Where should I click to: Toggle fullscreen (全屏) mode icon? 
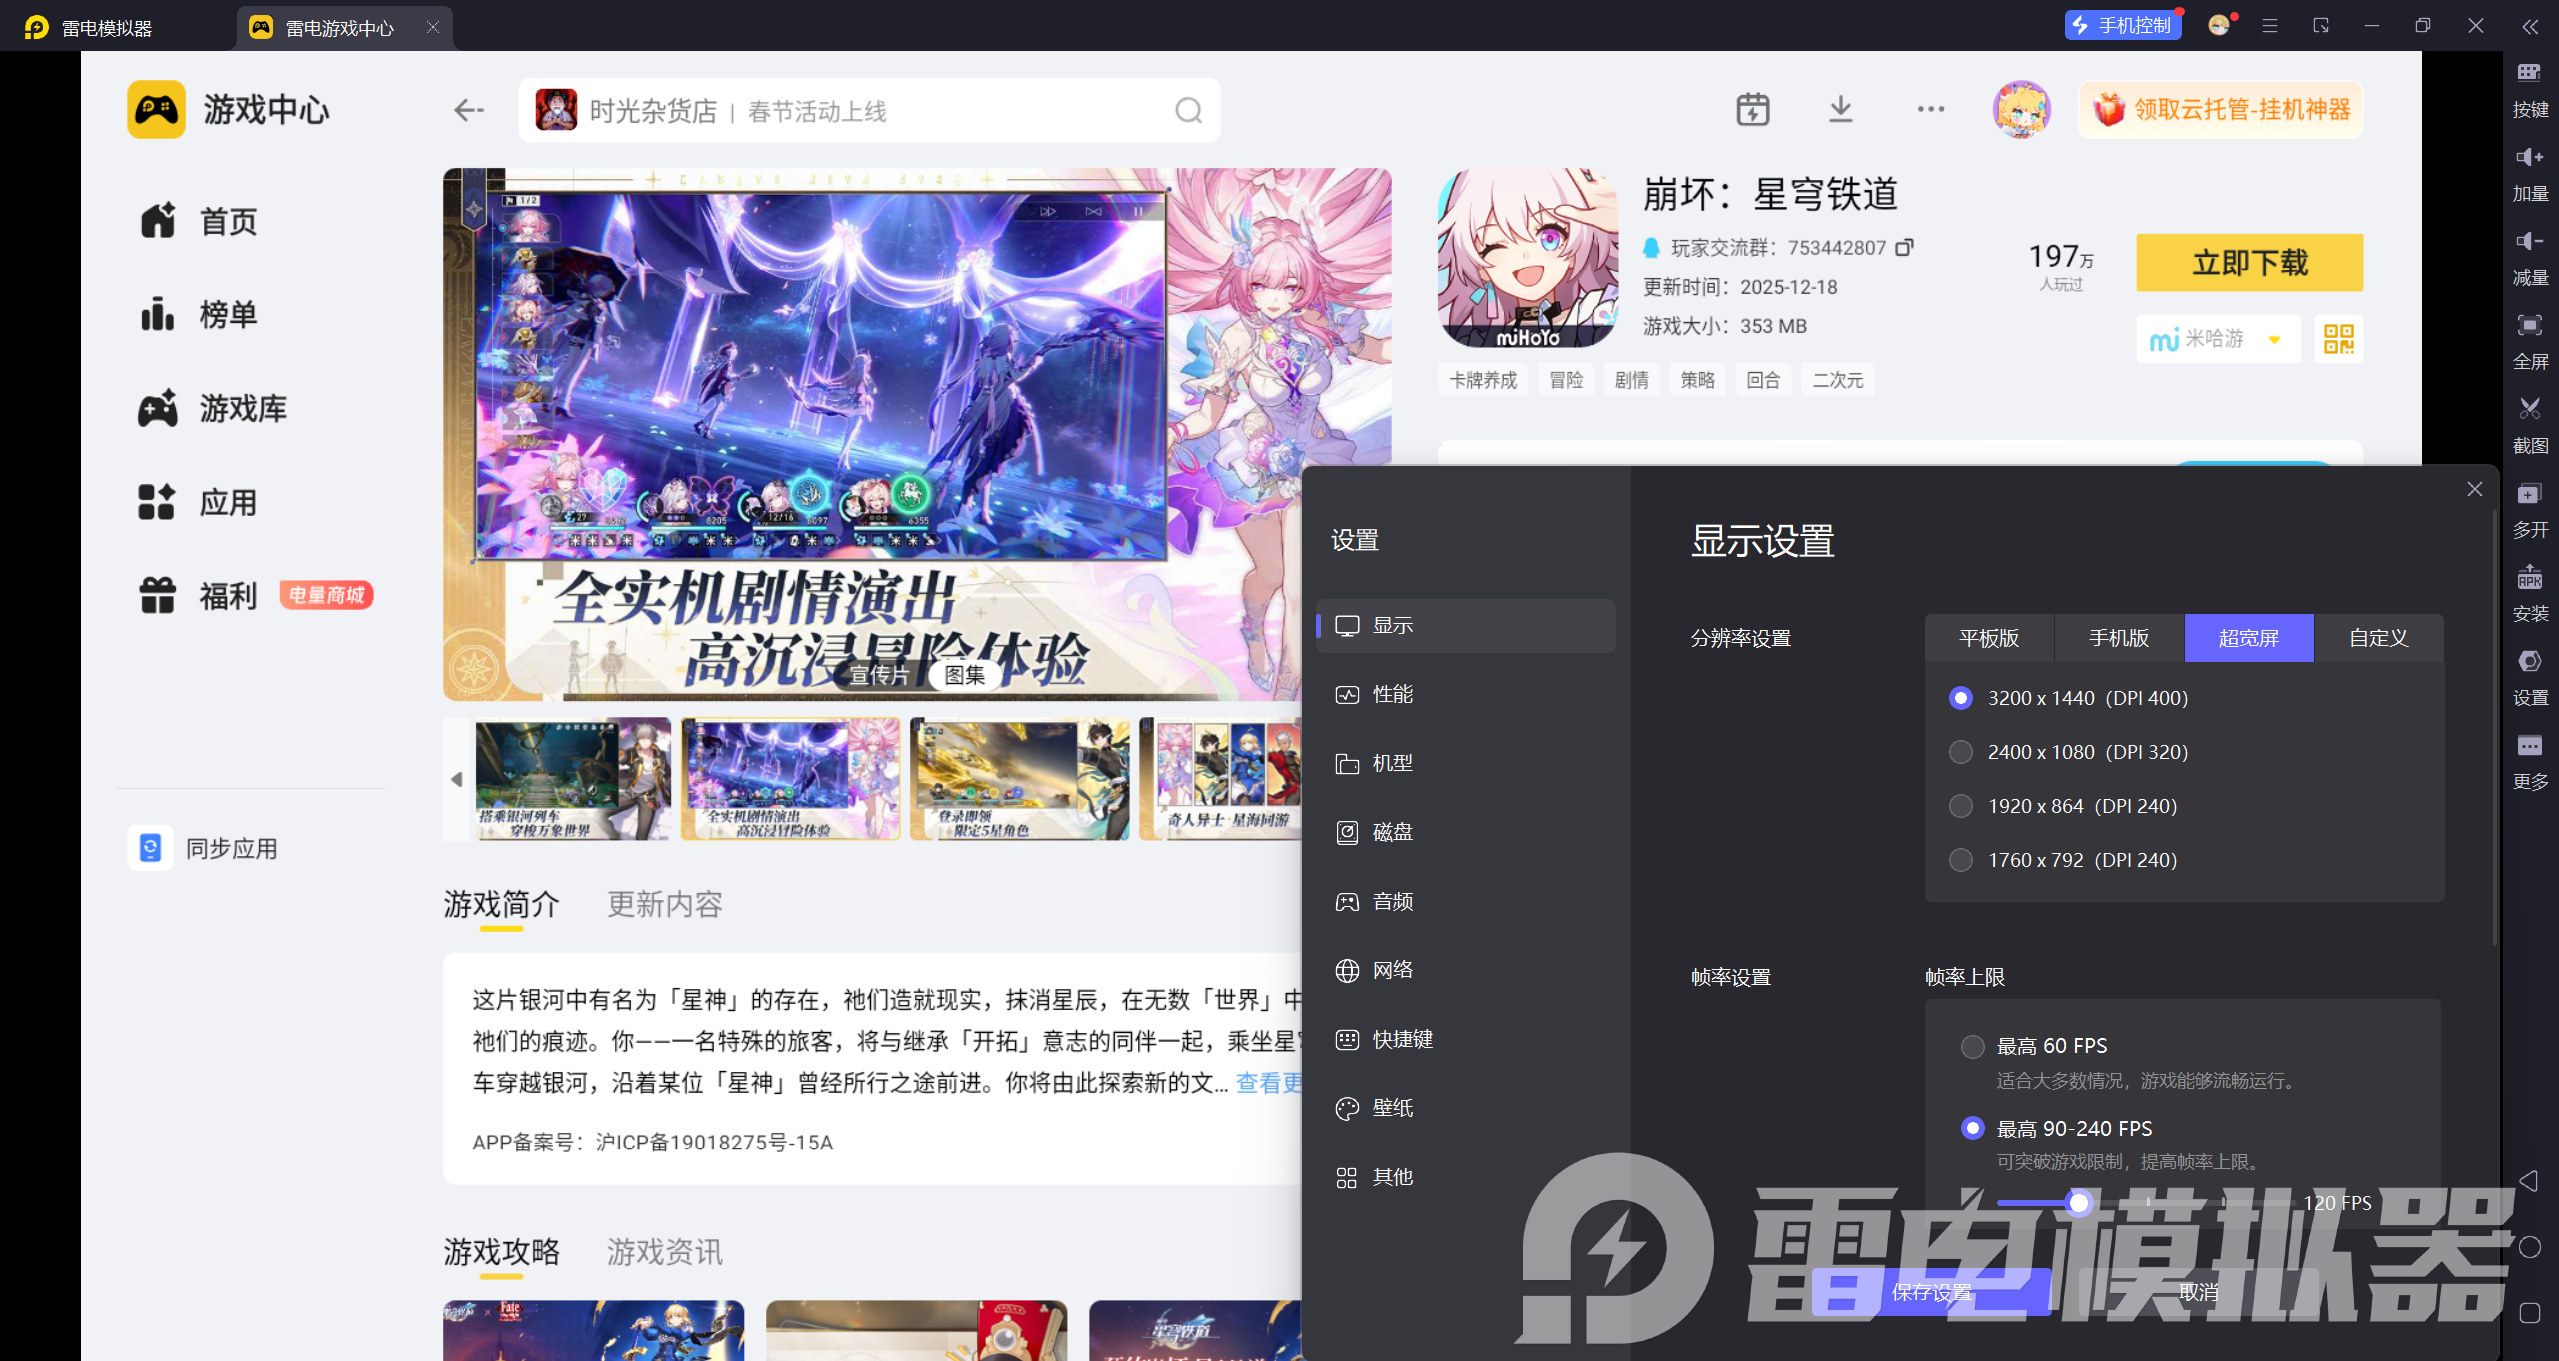(2529, 325)
